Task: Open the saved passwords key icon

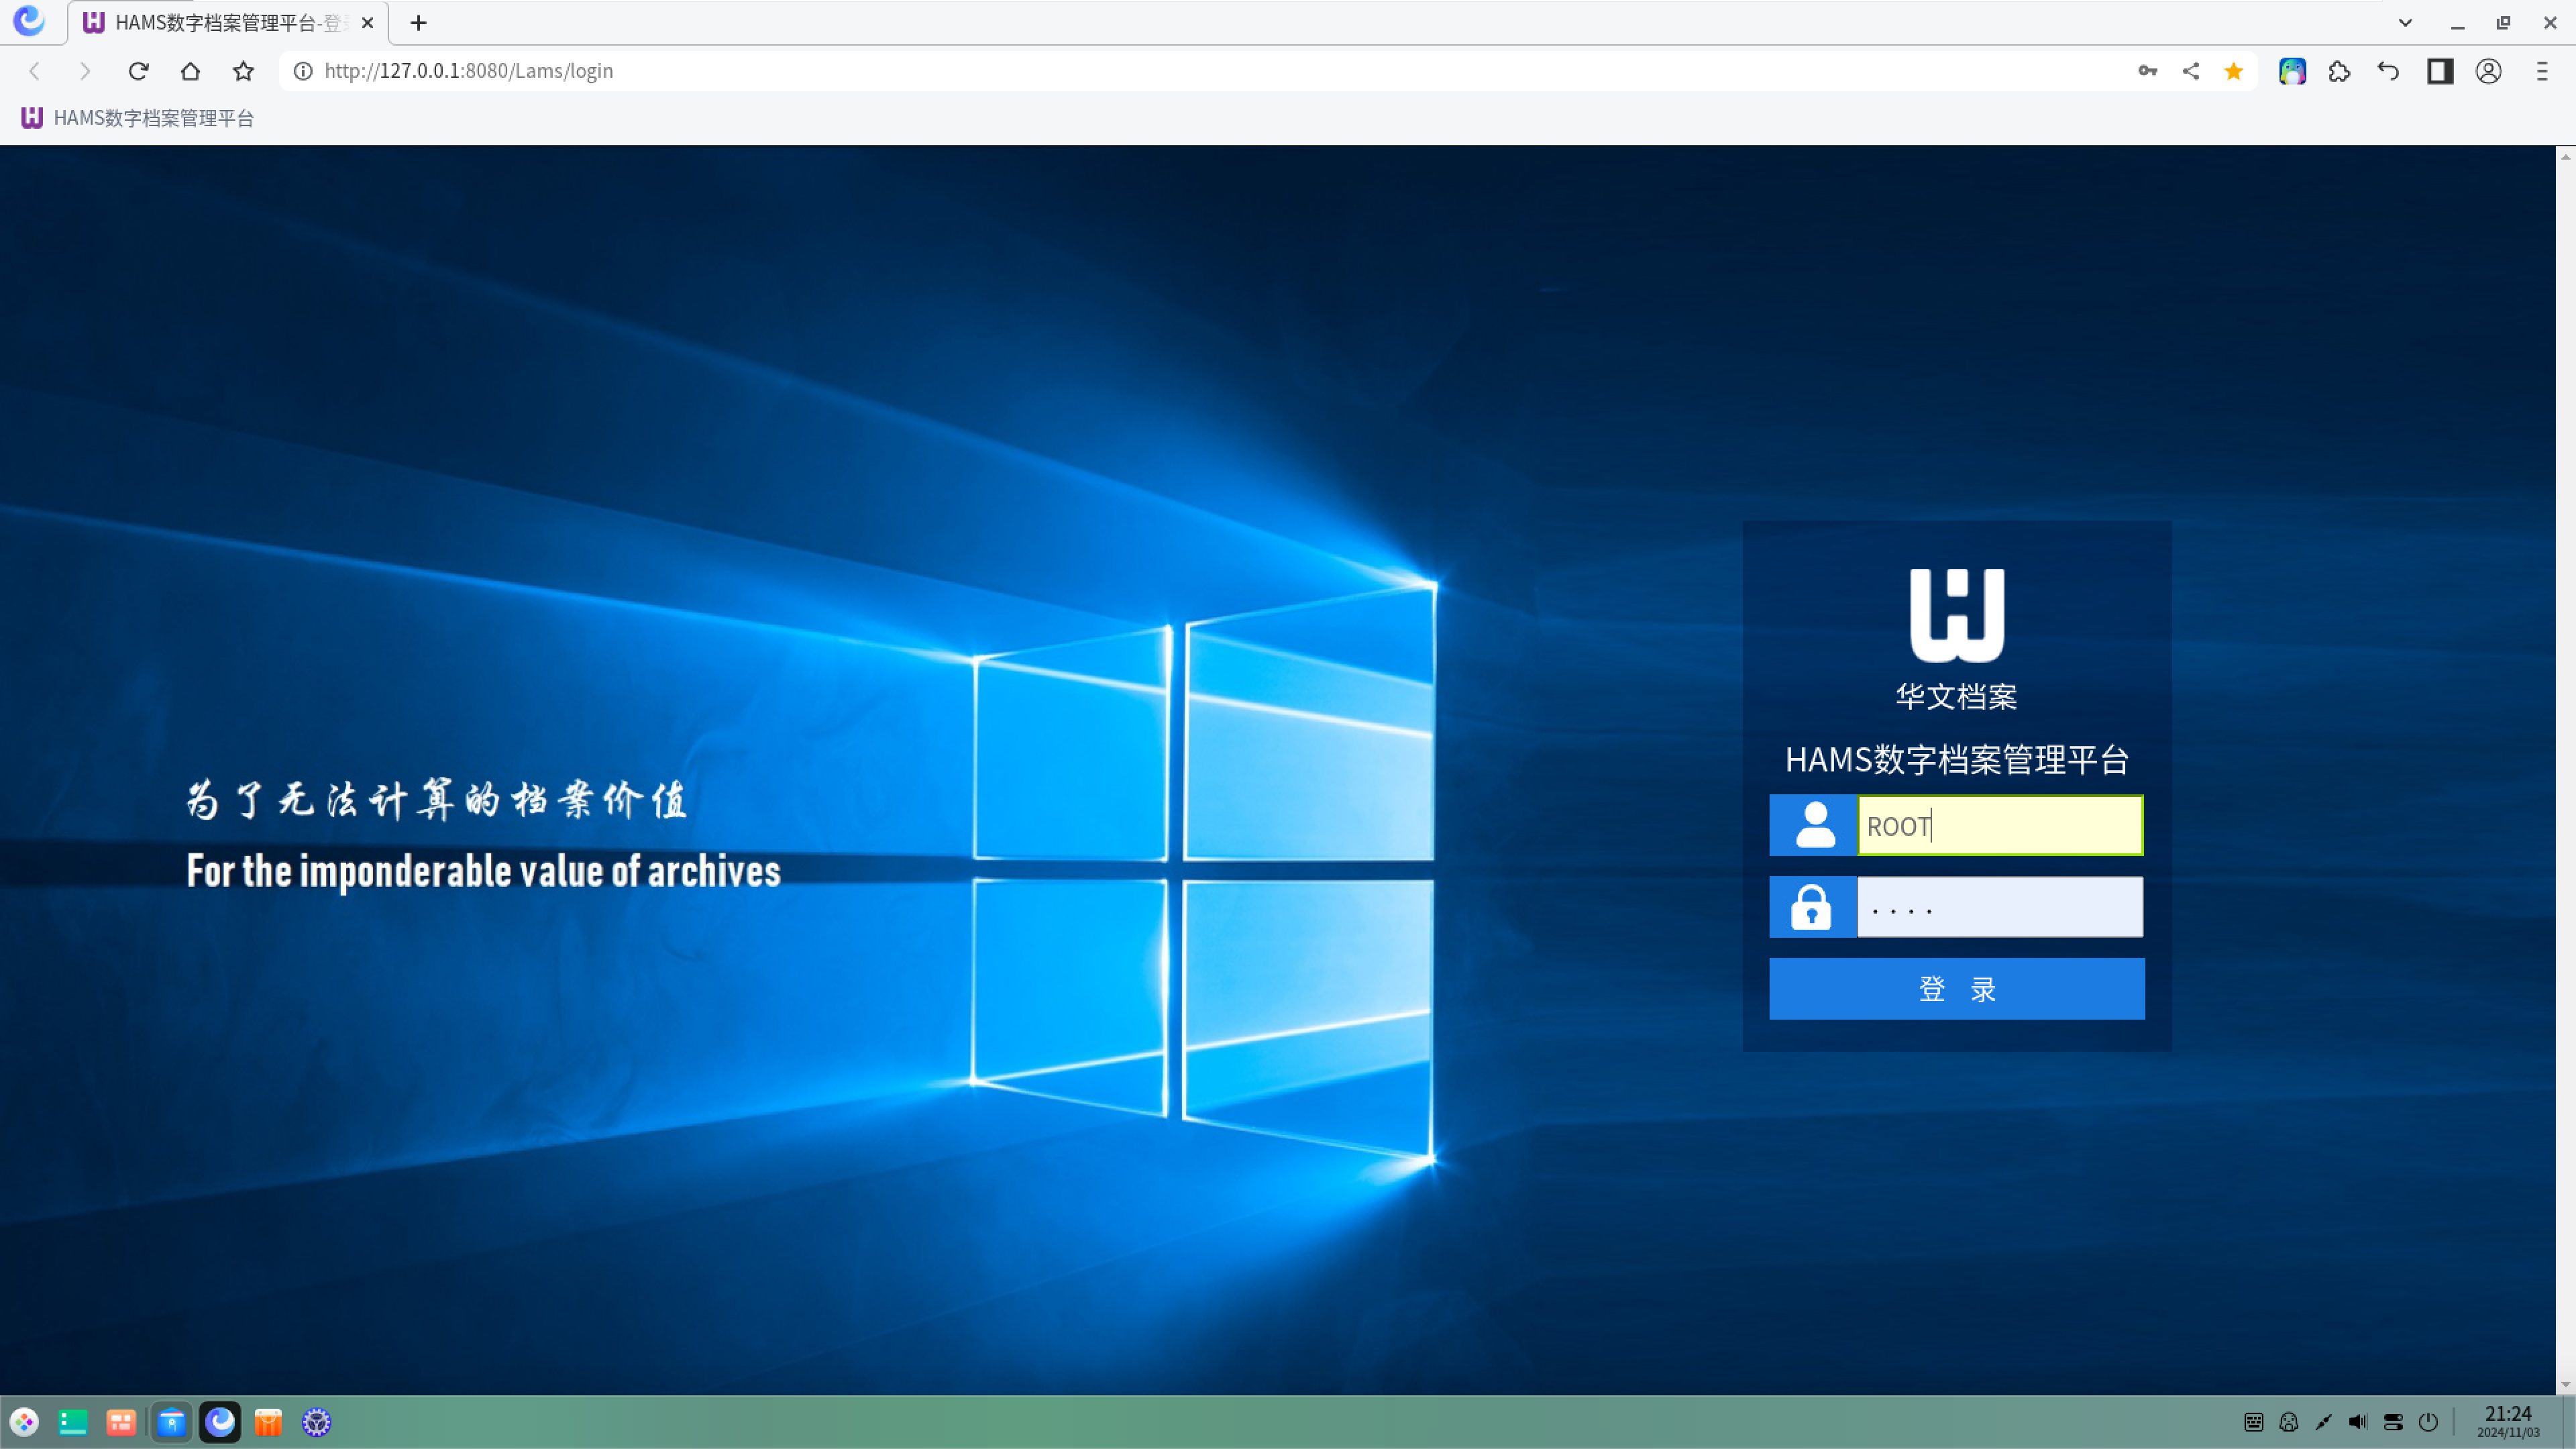Action: (x=2147, y=71)
